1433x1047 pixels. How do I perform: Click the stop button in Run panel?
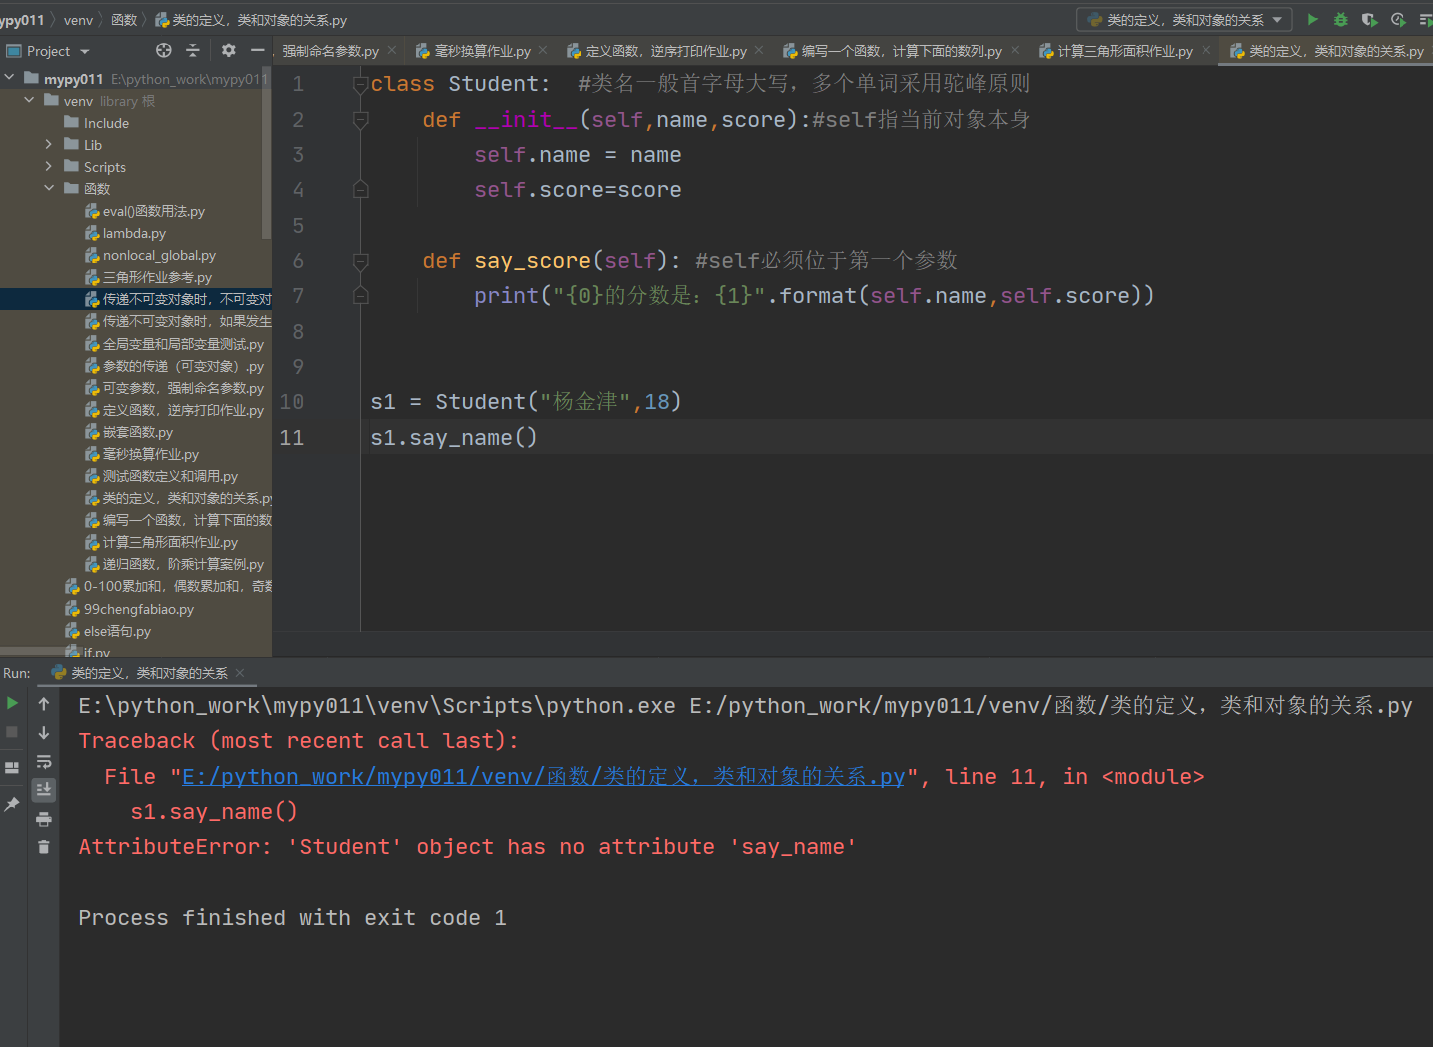click(12, 732)
